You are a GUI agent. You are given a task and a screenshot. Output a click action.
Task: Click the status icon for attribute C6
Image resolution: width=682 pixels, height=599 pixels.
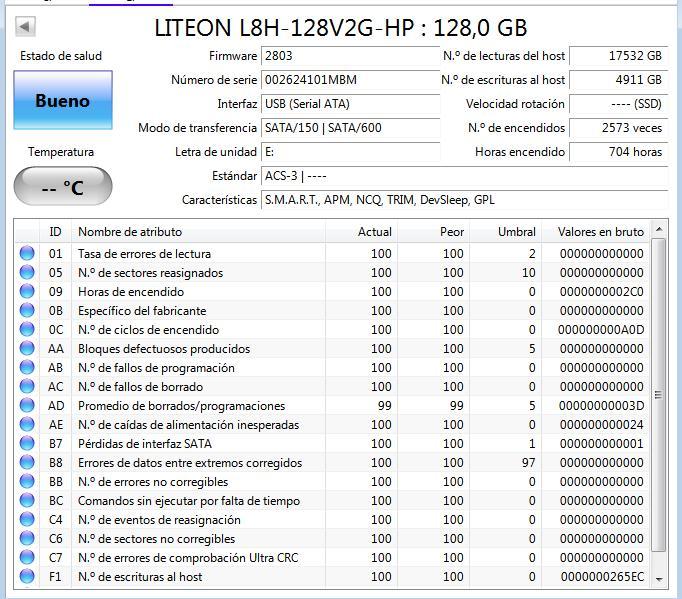click(x=27, y=538)
